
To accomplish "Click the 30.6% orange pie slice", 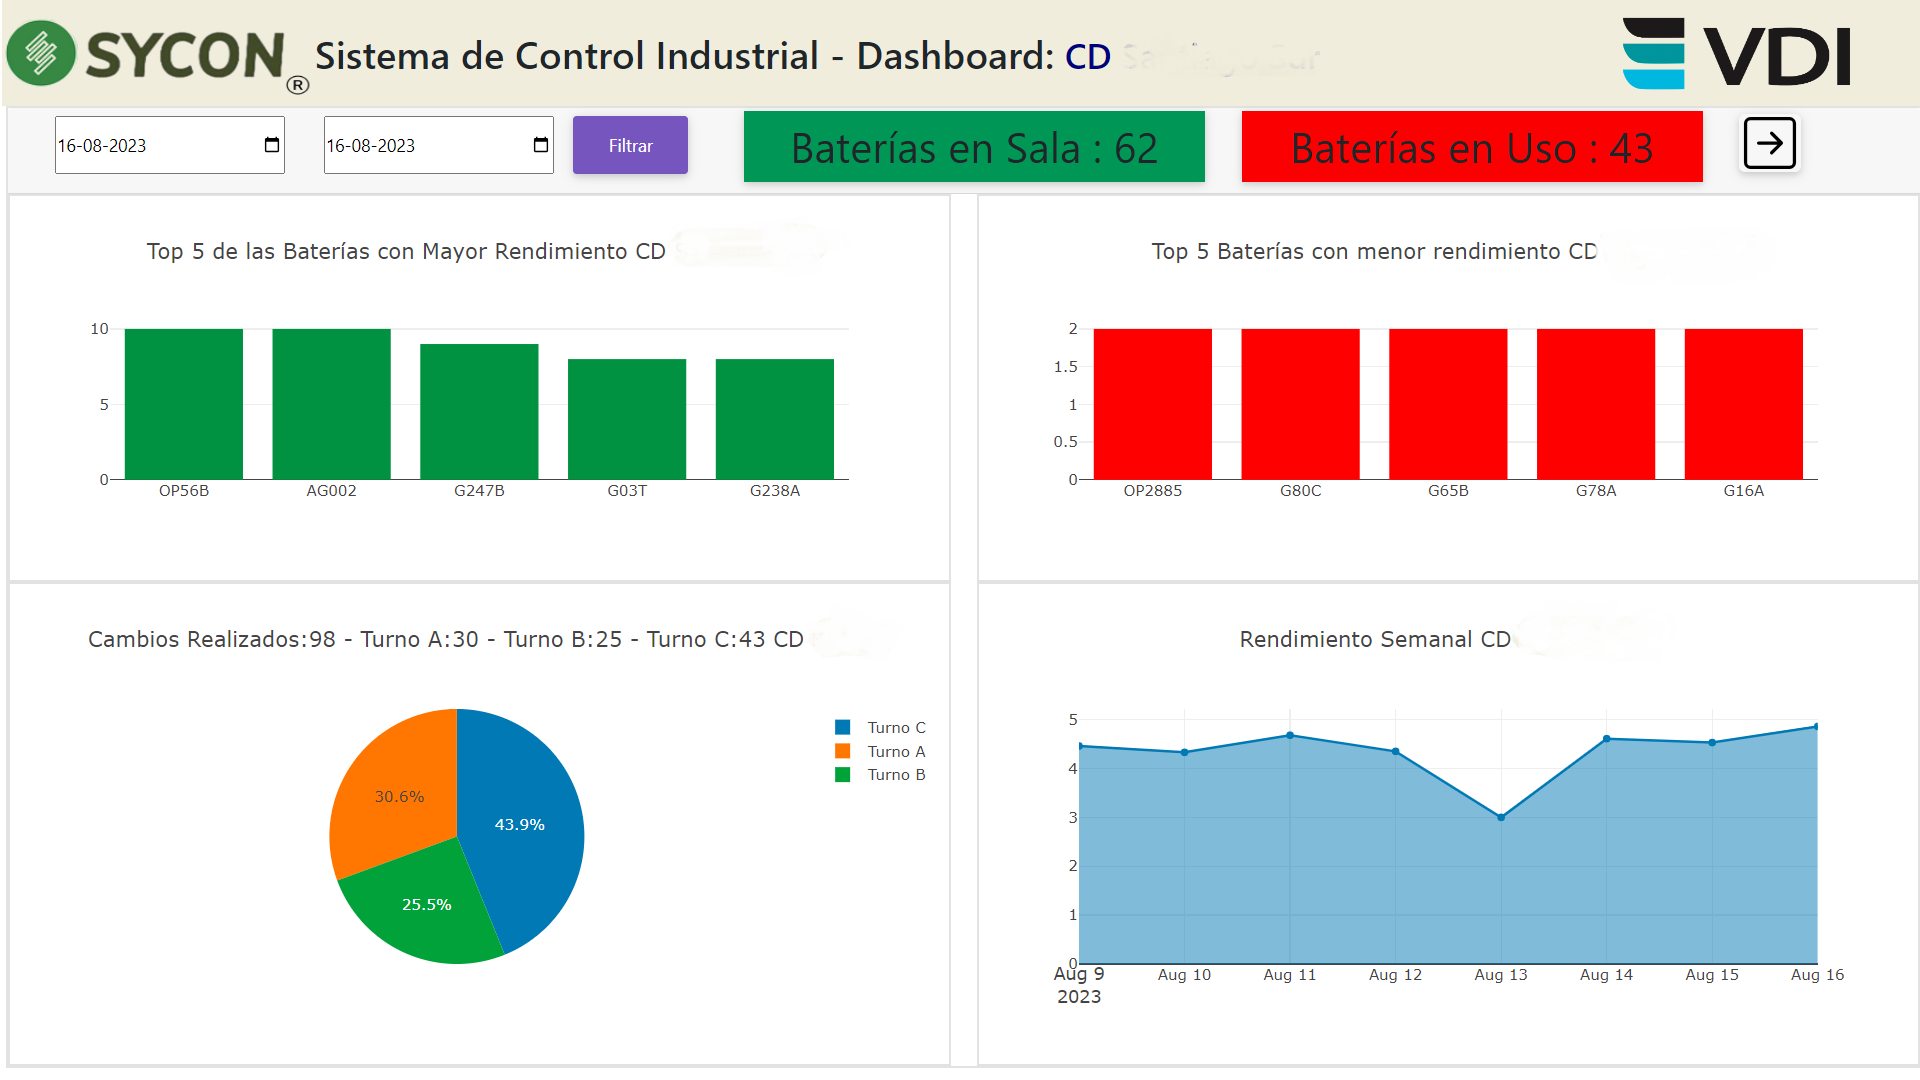I will pos(399,797).
